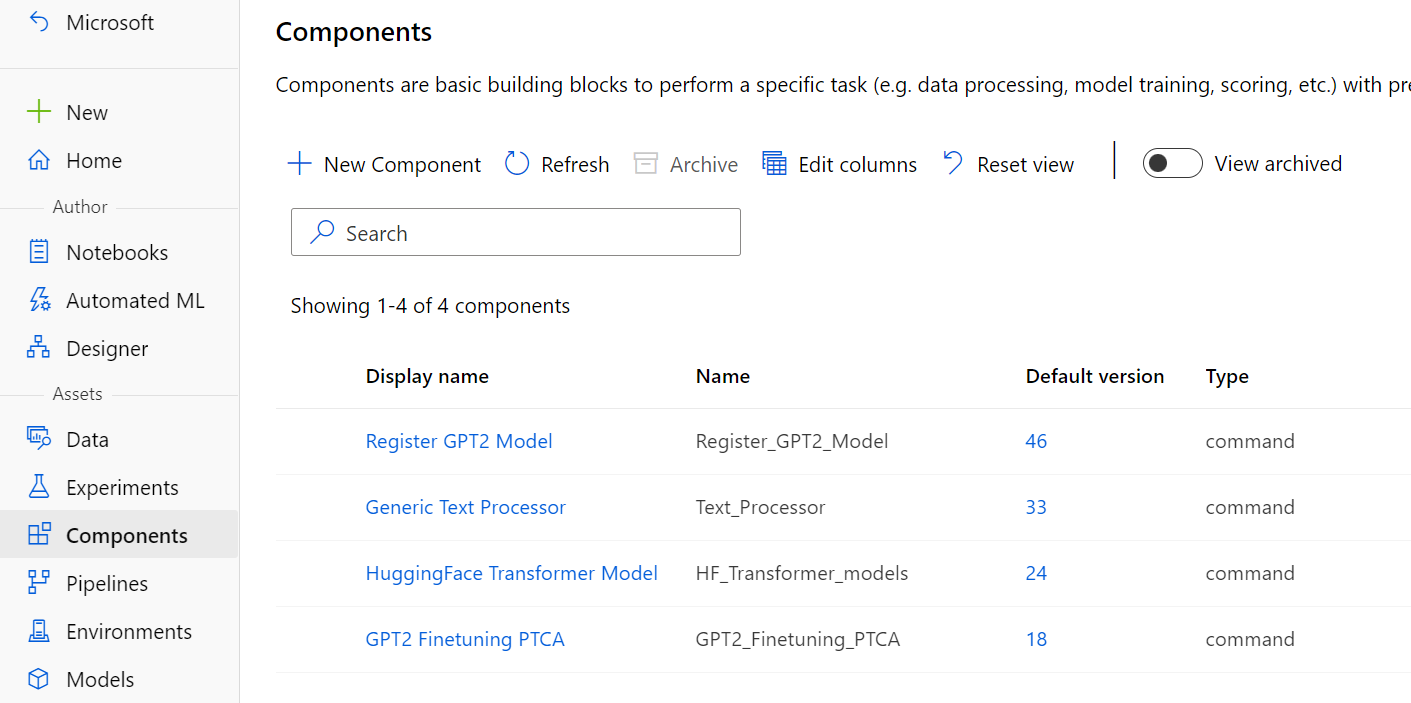Click the Default version column header
The height and width of the screenshot is (703, 1411).
click(x=1095, y=376)
